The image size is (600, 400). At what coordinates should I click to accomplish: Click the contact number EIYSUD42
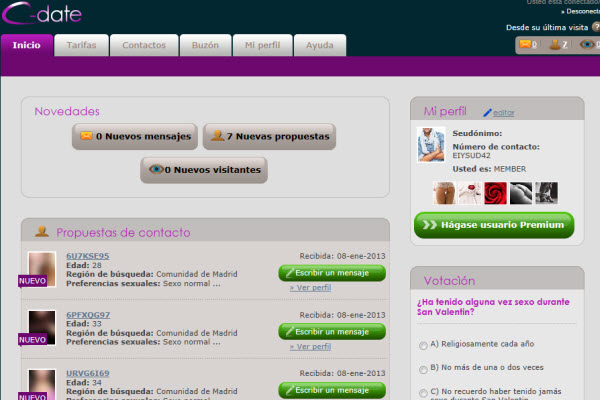pos(471,155)
